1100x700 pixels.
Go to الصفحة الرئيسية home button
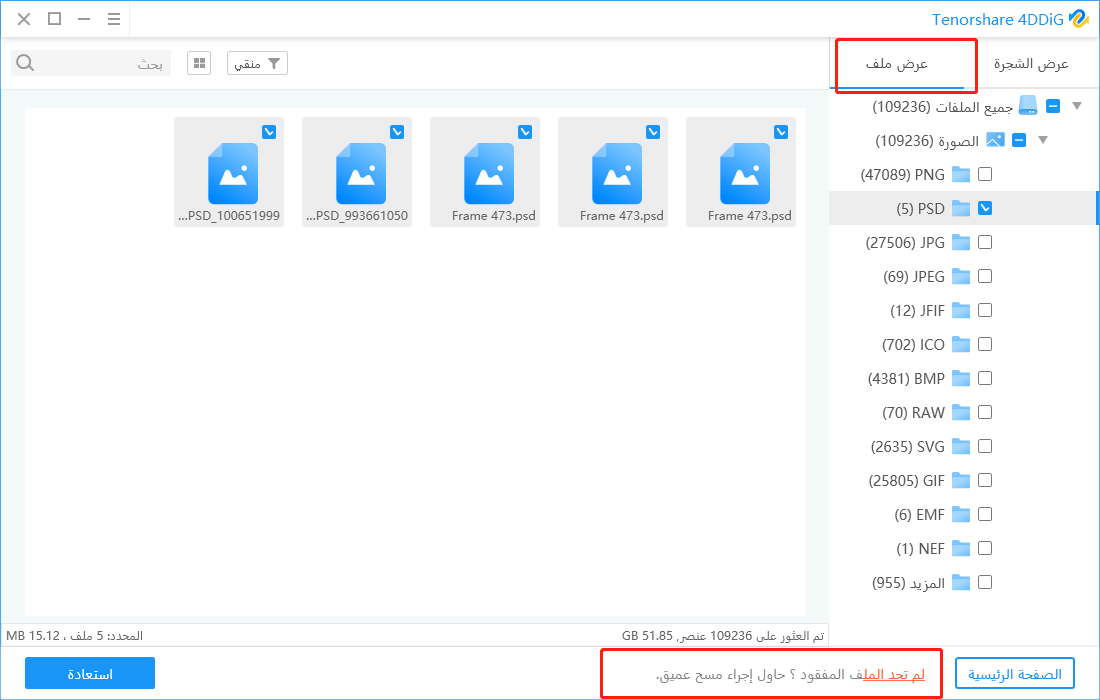point(1015,674)
